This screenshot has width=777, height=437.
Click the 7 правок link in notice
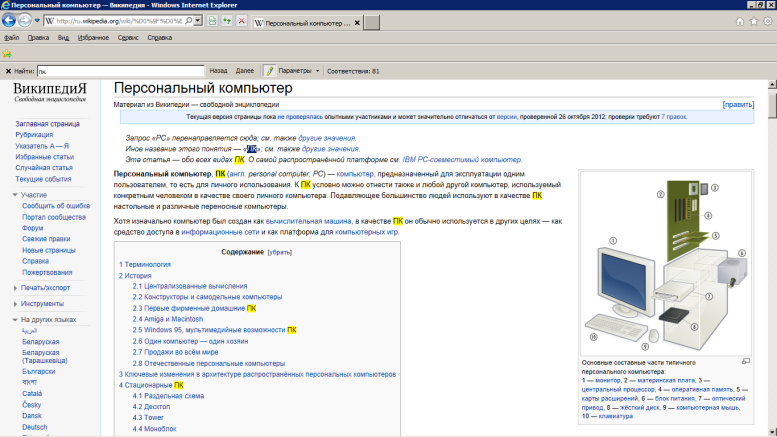(674, 117)
